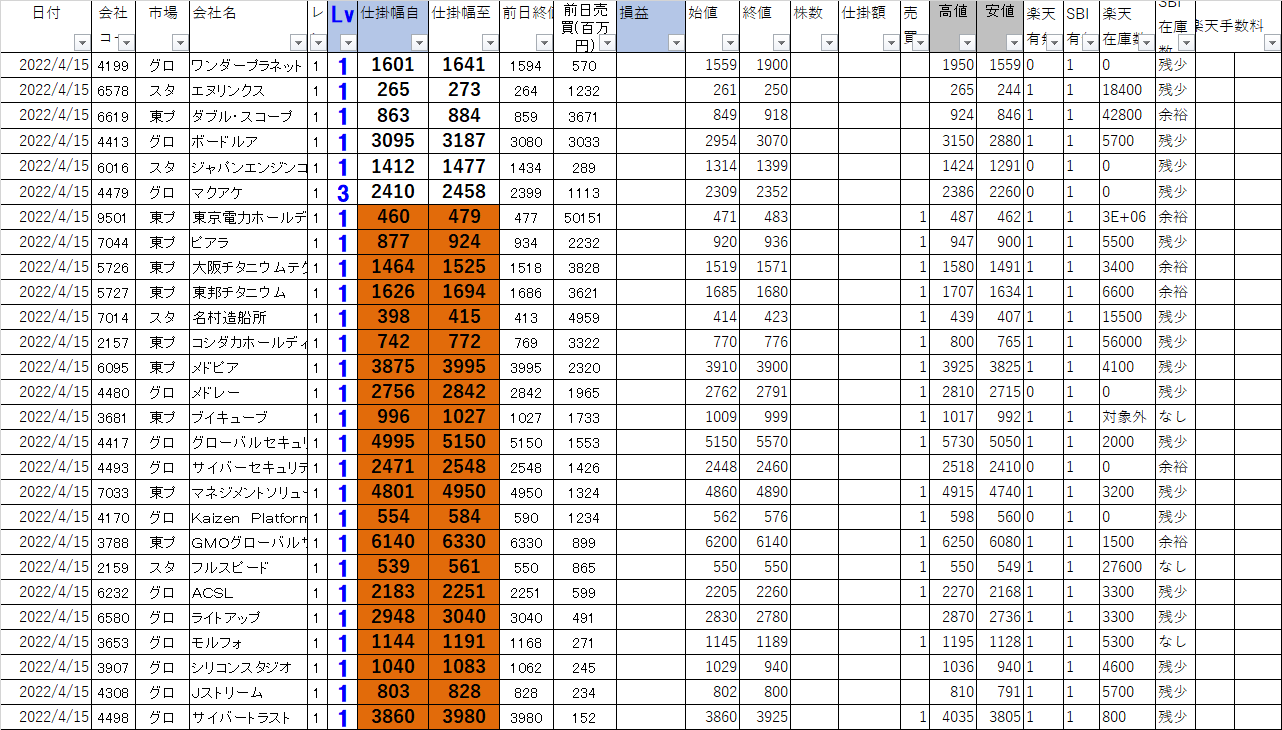Select the シリコンスタジオ company name cell
The image size is (1282, 730).
(x=248, y=667)
